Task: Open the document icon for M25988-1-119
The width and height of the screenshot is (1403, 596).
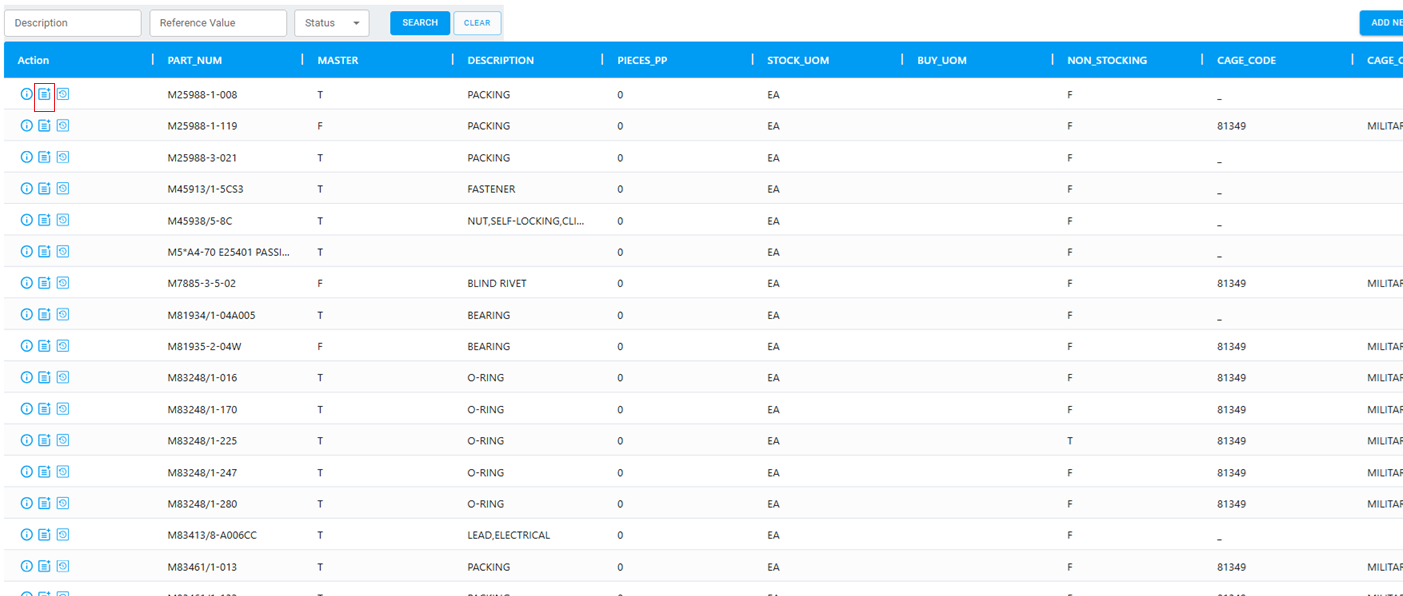Action: click(44, 126)
